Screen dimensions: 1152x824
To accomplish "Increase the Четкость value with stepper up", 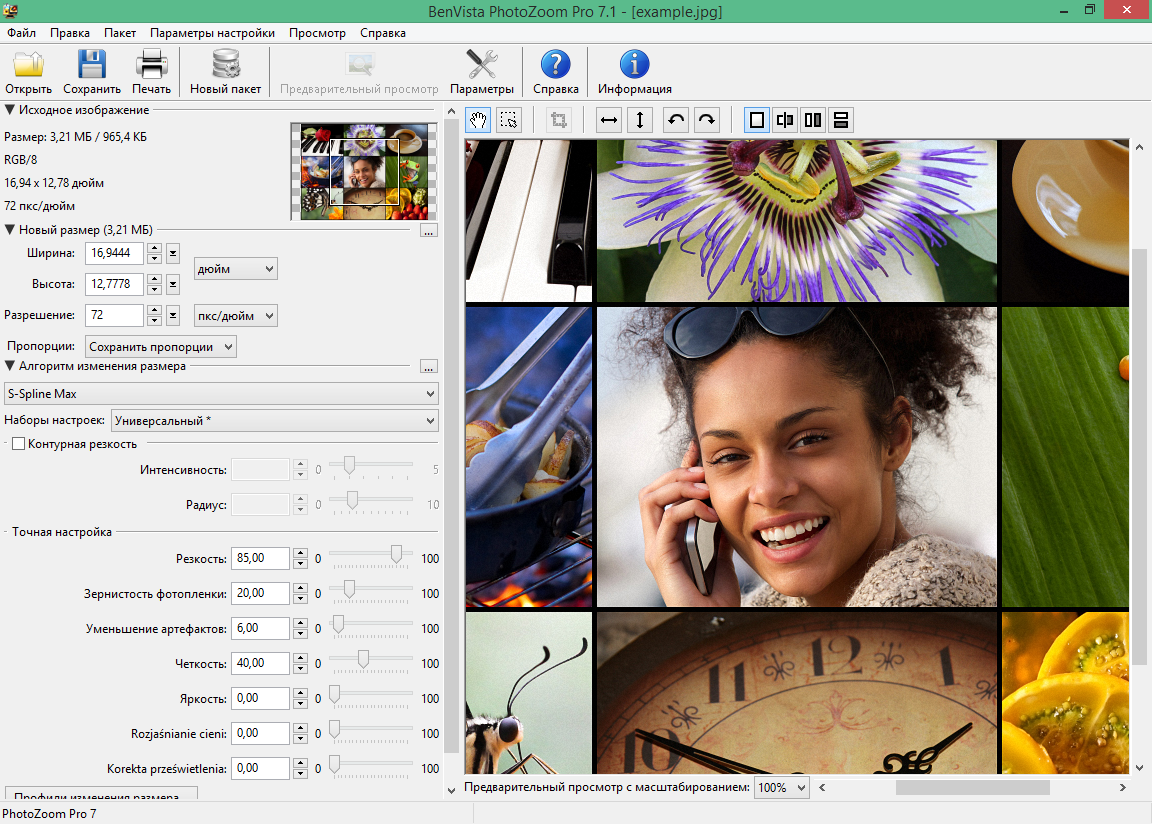I will [300, 658].
